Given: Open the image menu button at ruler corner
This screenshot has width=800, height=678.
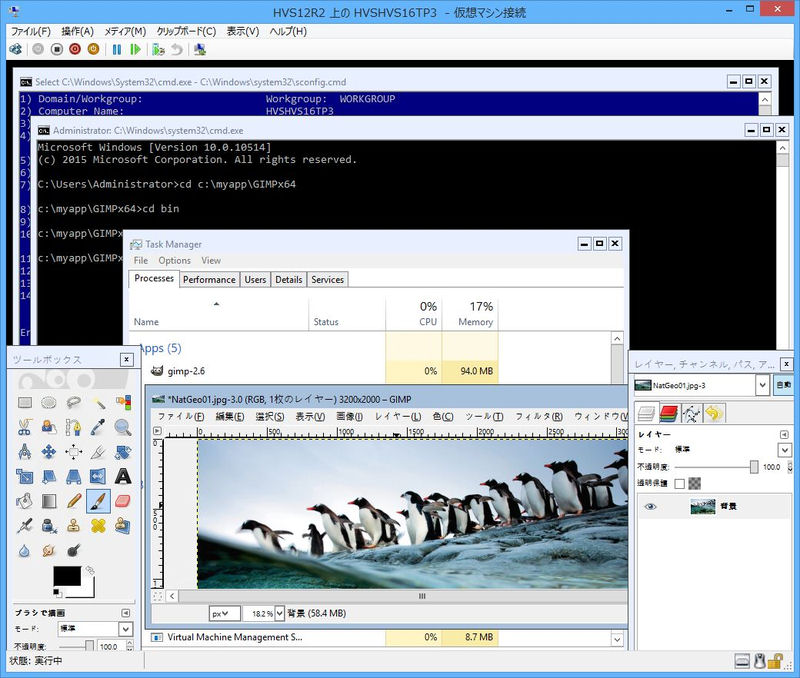Looking at the screenshot, I should point(157,431).
